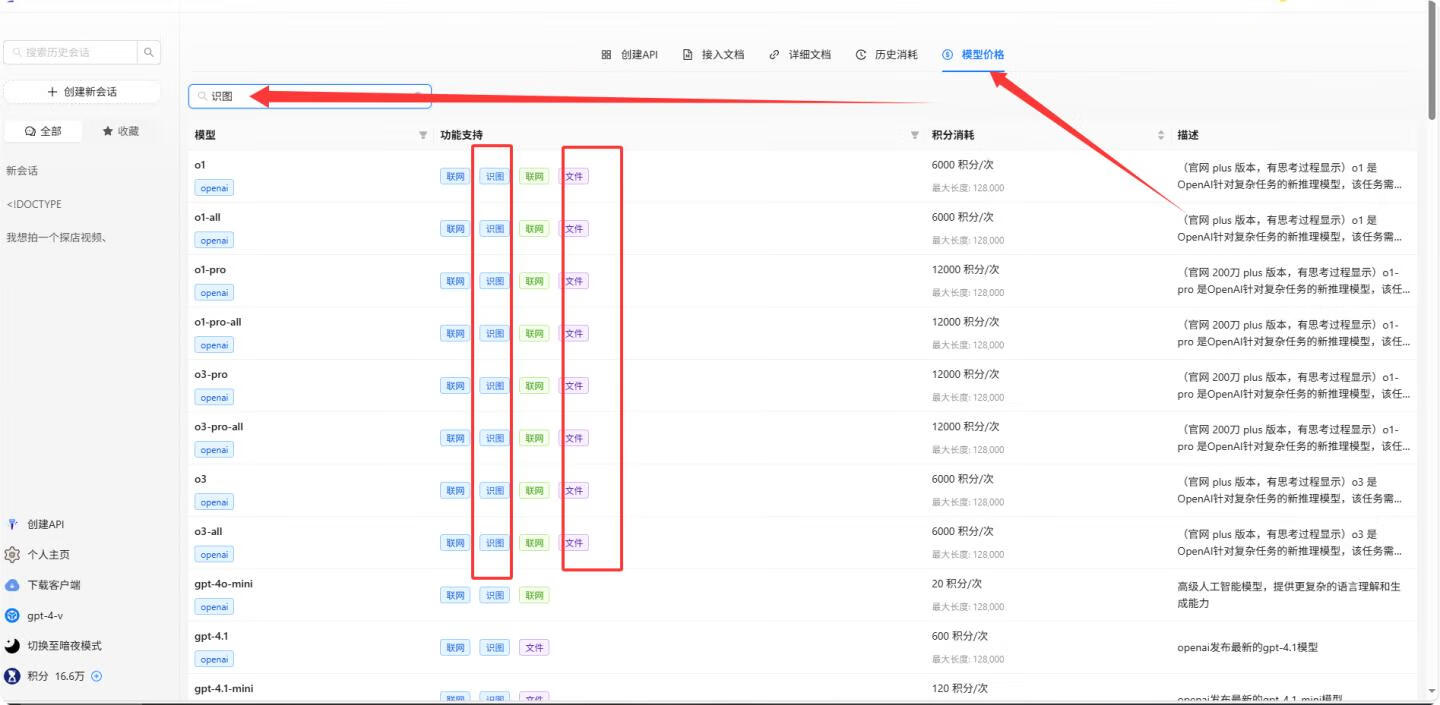Select the gpt-4-v icon in sidebar
The image size is (1440, 705).
(x=12, y=615)
